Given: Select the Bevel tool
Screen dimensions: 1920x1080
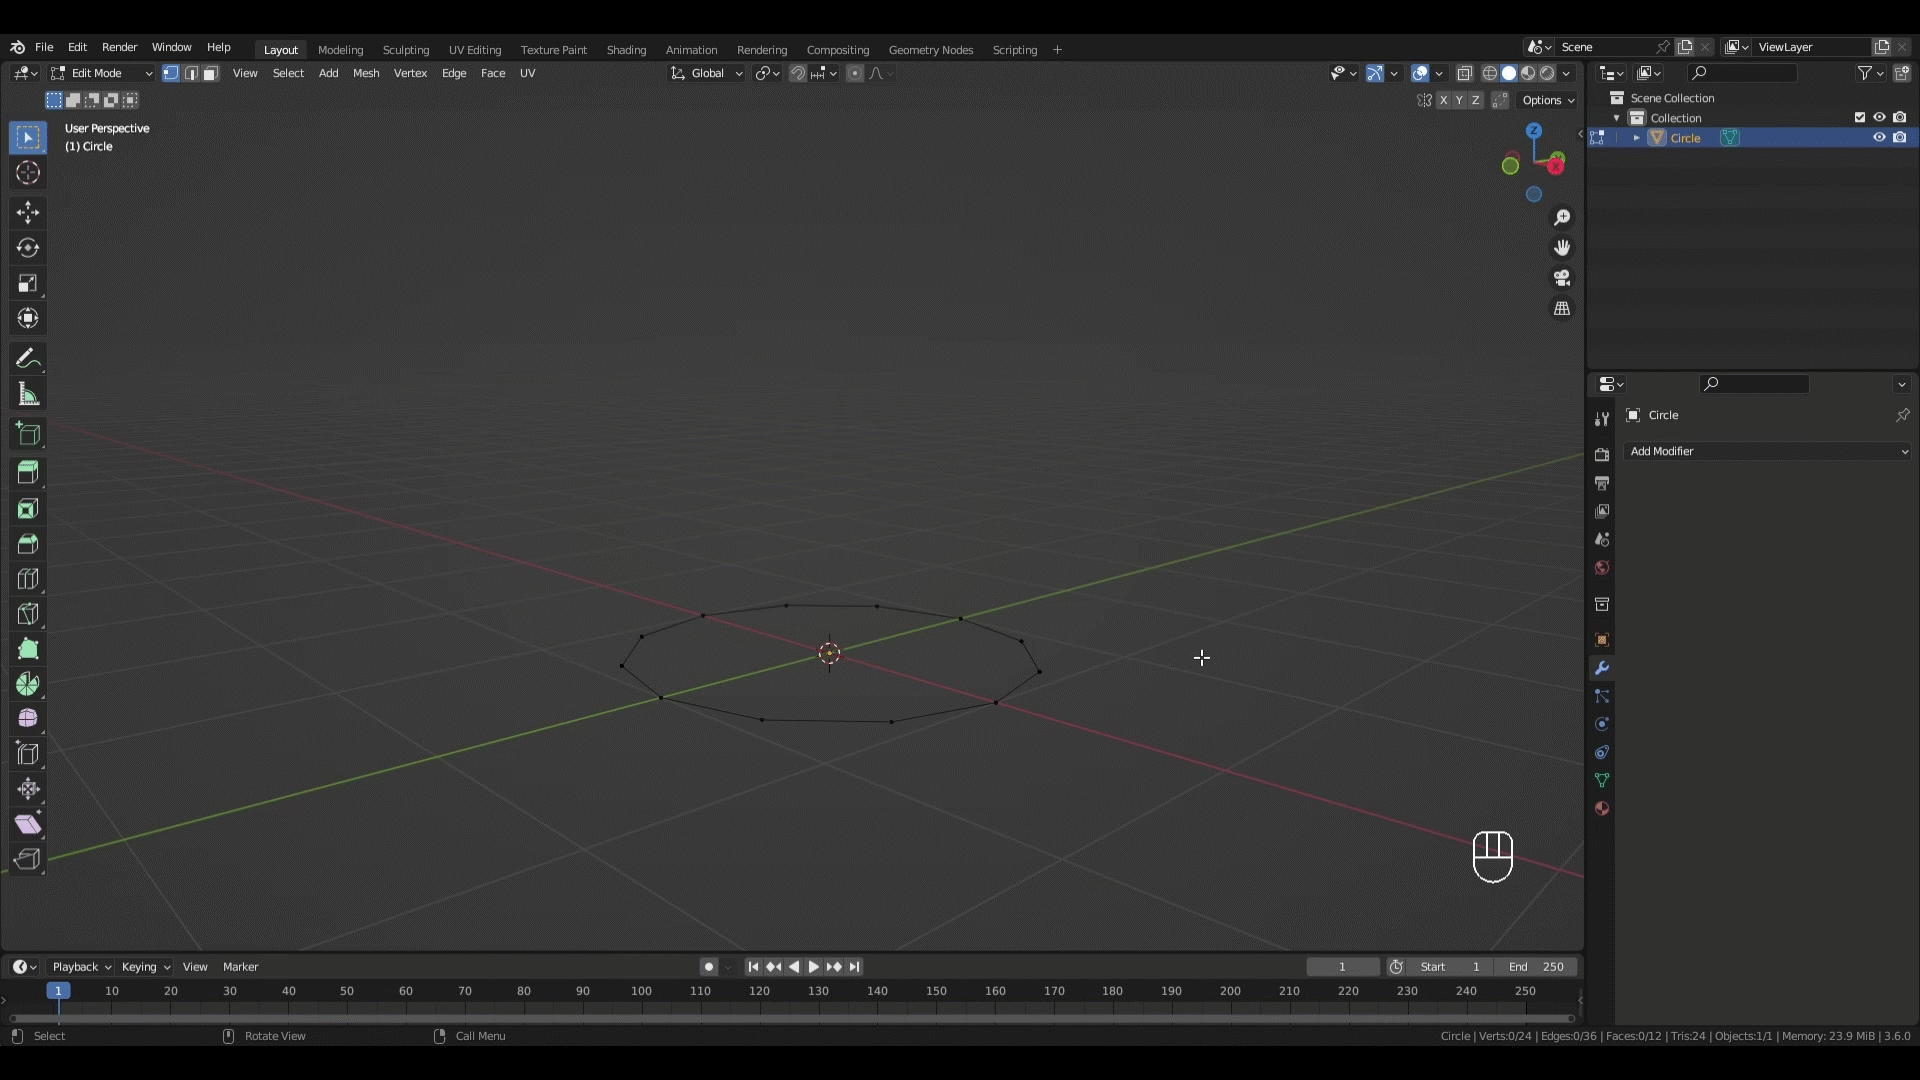Looking at the screenshot, I should click(28, 544).
